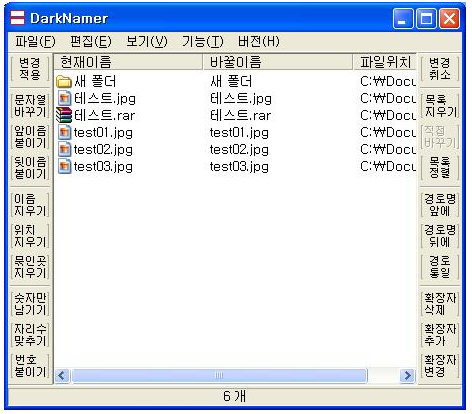Click the 앞이름 붙이기 button

pos(30,137)
